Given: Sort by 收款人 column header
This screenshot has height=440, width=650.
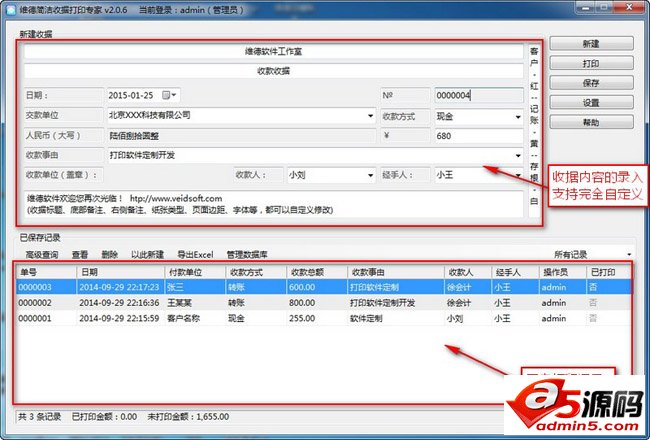Looking at the screenshot, I should (x=468, y=272).
